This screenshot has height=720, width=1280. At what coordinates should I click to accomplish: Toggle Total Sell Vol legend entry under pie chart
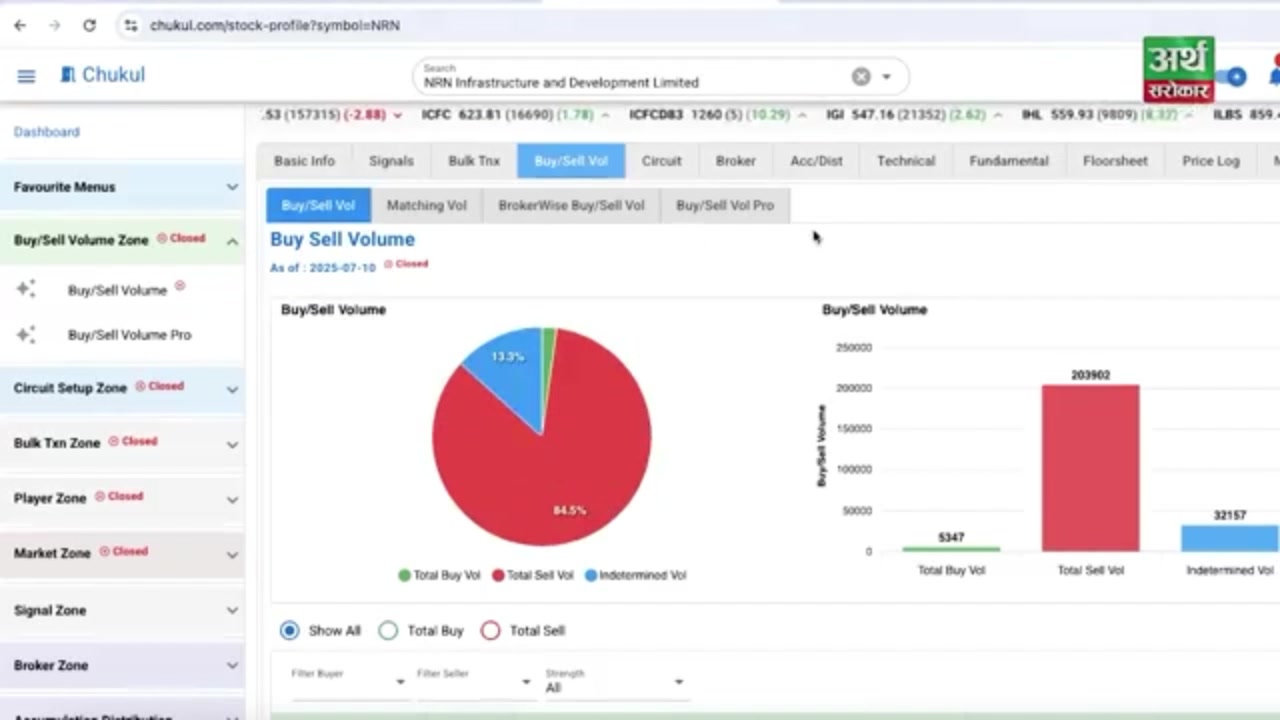pos(533,575)
